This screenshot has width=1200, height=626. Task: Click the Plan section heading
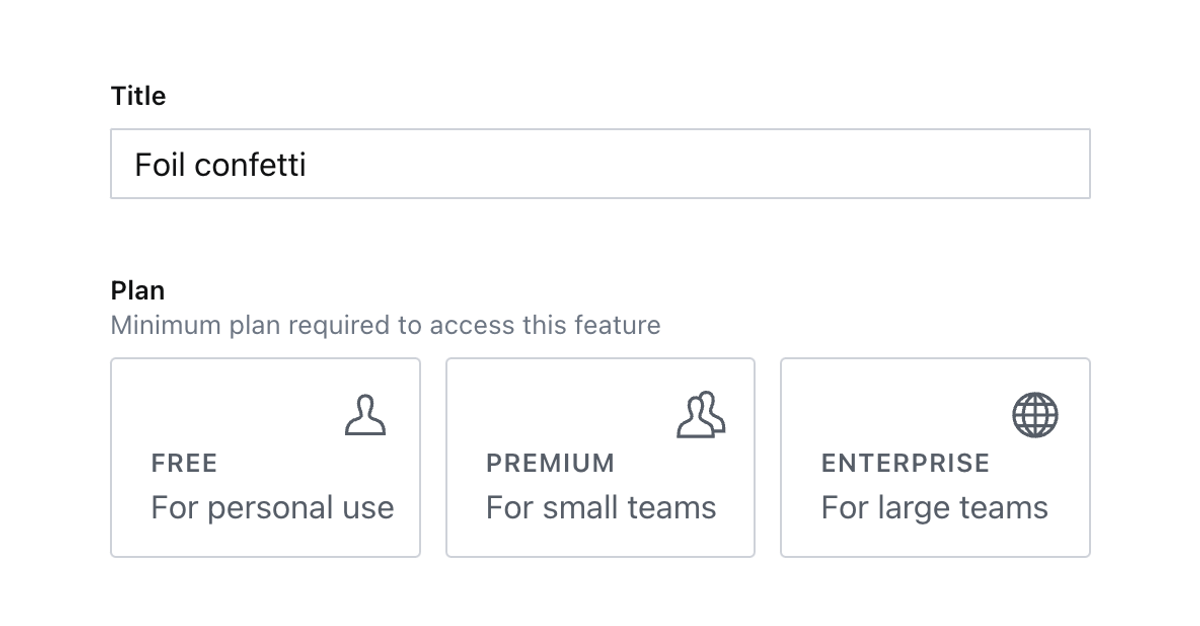(137, 290)
